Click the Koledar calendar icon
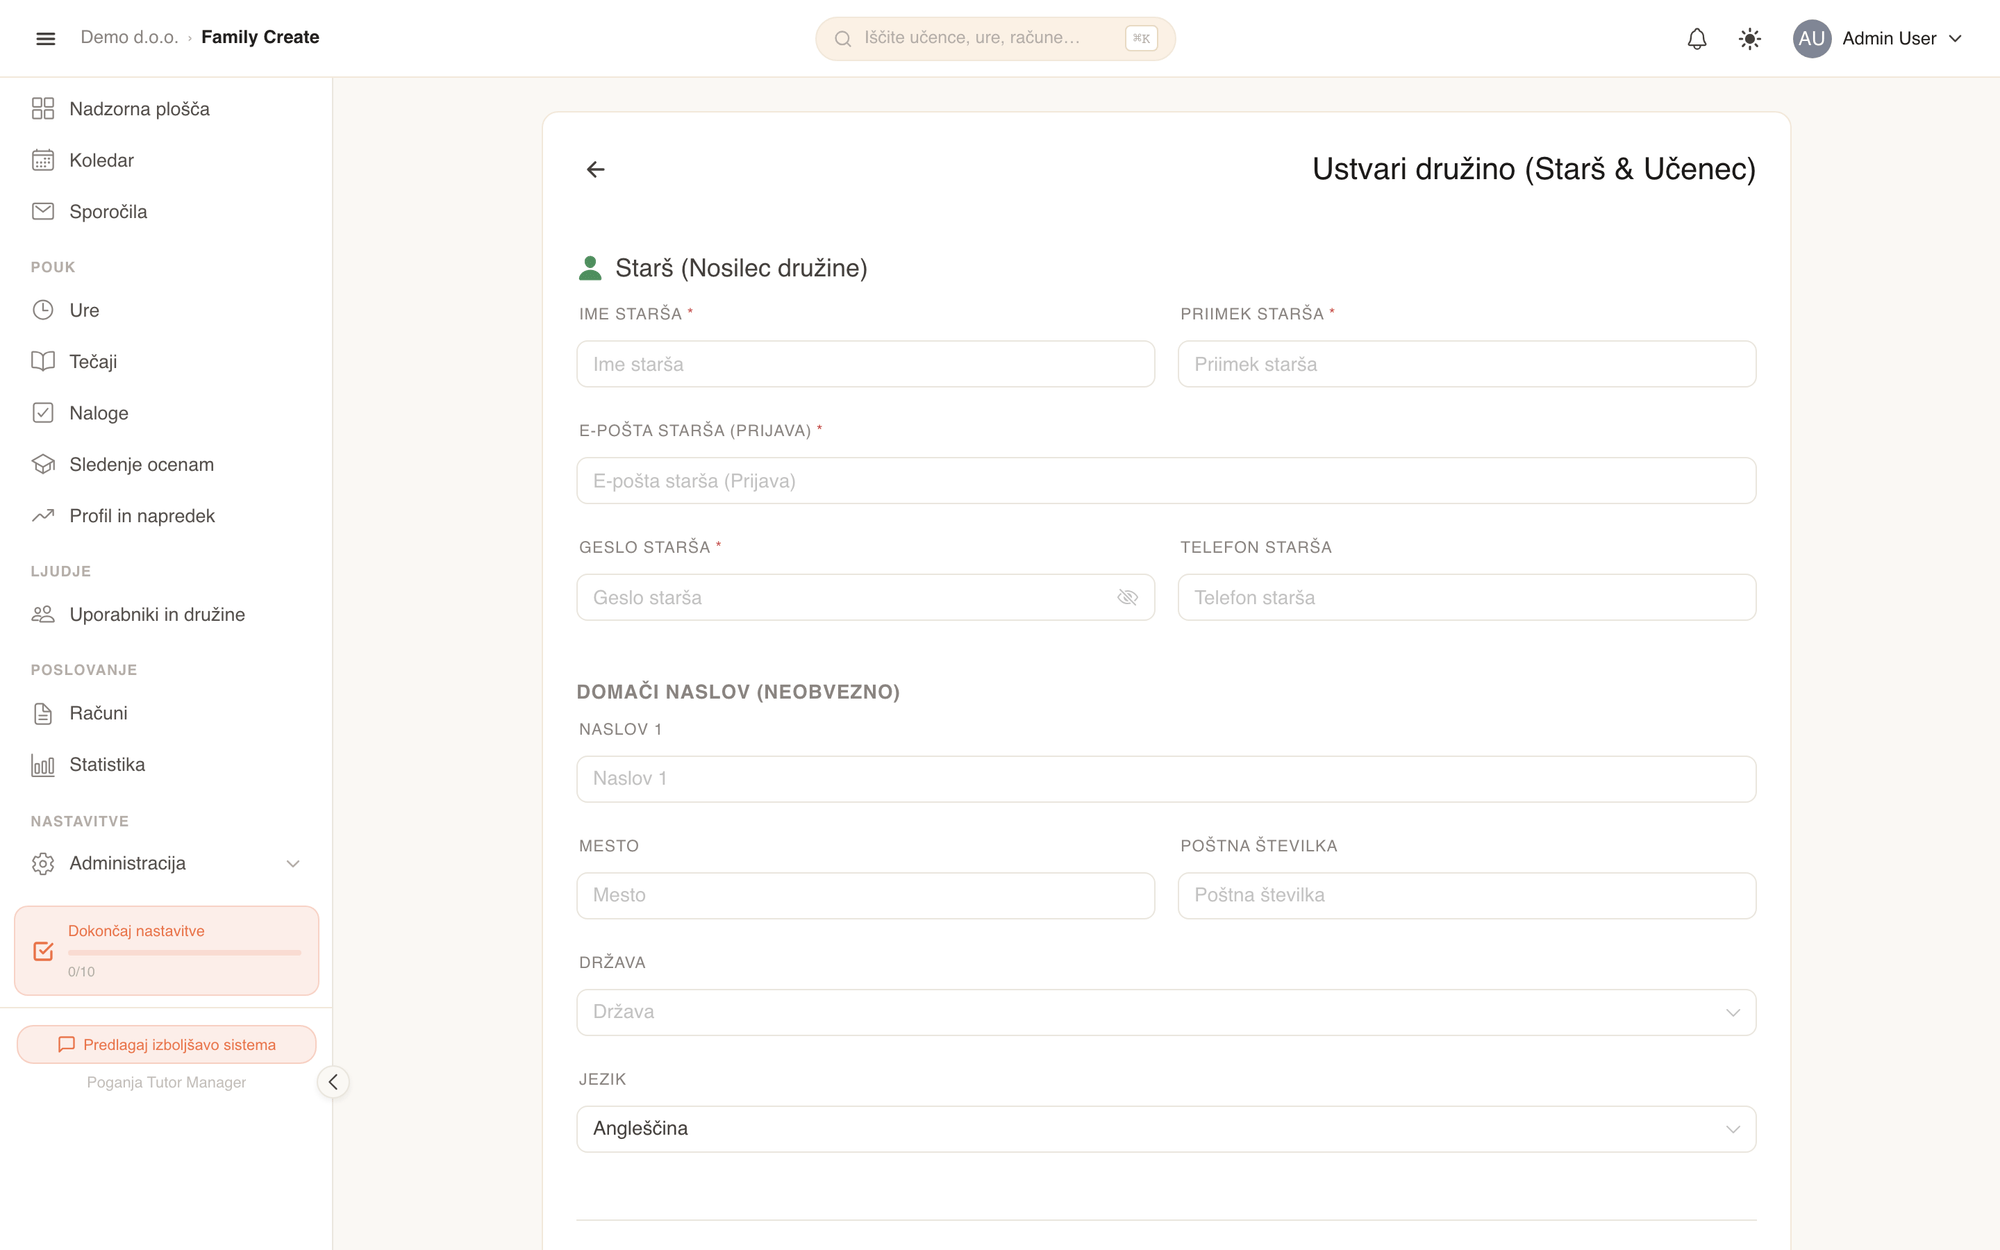This screenshot has height=1250, width=2000. coord(43,160)
